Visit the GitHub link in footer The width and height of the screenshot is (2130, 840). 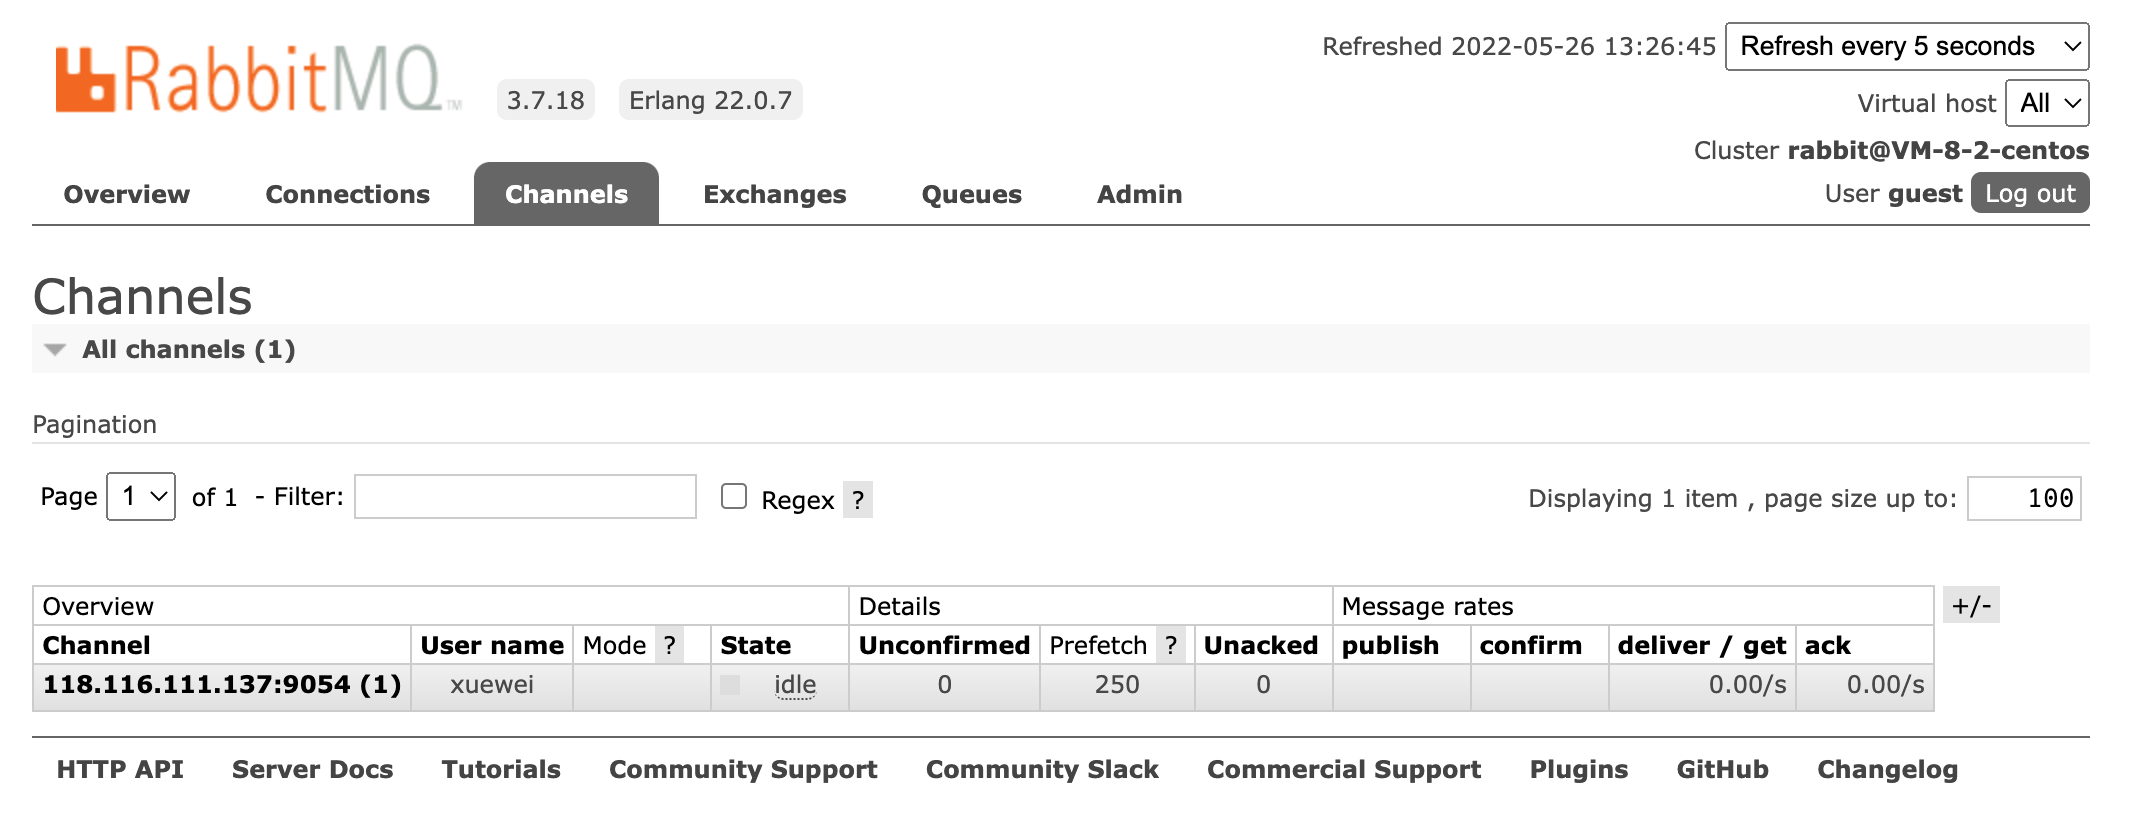pyautogui.click(x=1721, y=770)
